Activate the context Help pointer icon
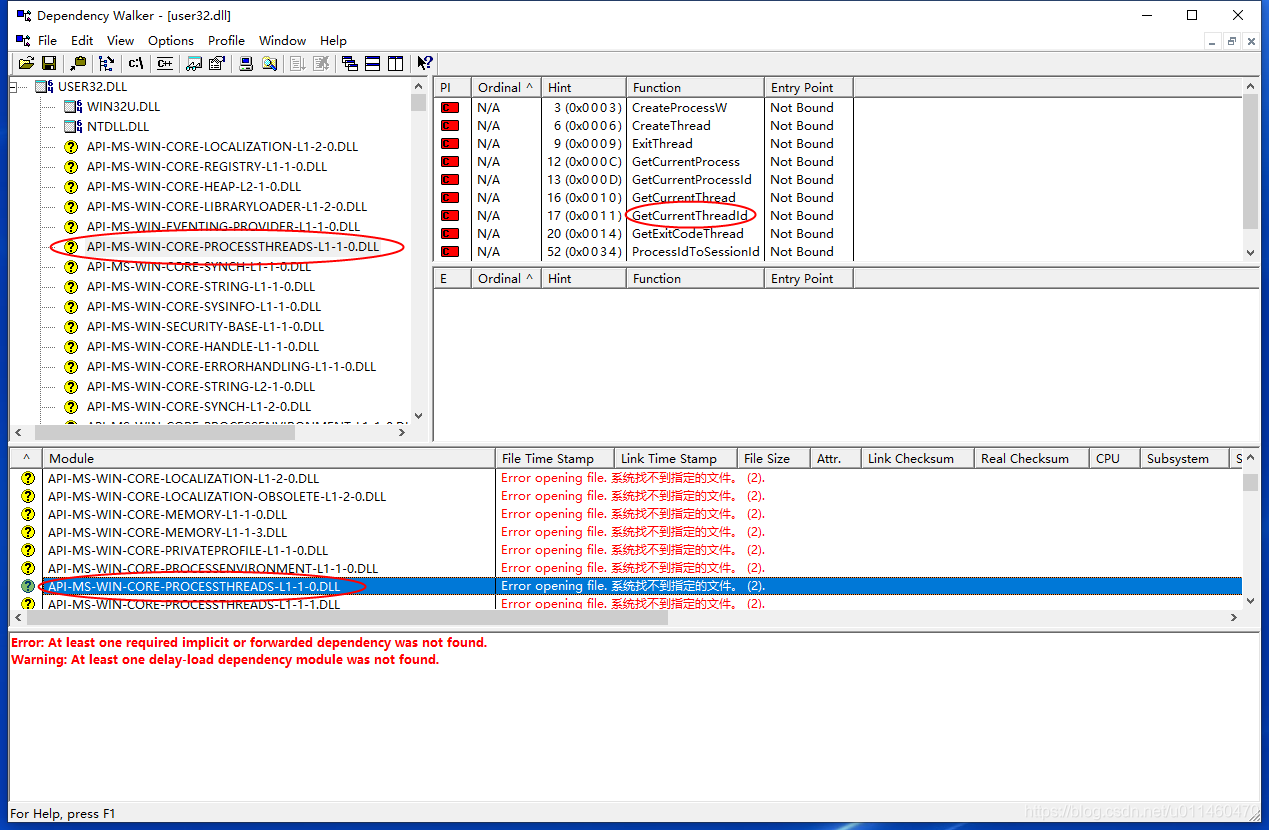Viewport: 1269px width, 830px height. pos(425,63)
